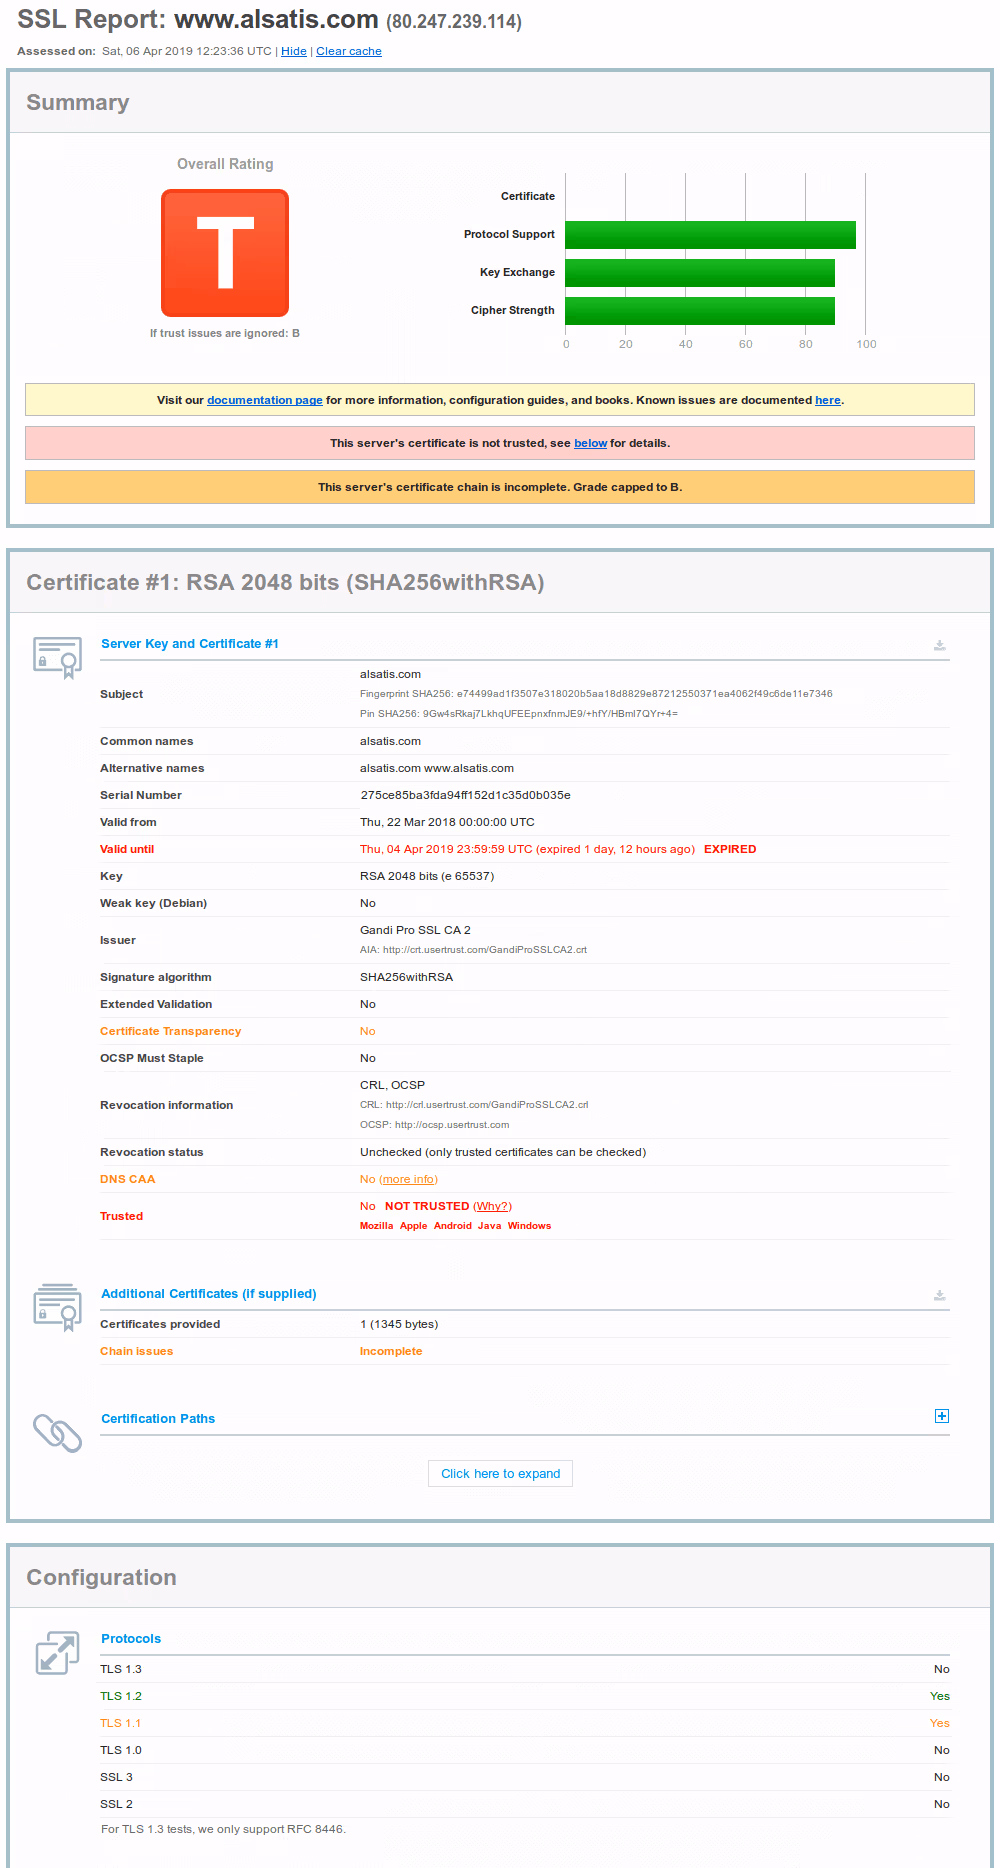Click 'If trust issues are ignored: B' text
This screenshot has width=1000, height=1868.
pos(225,333)
